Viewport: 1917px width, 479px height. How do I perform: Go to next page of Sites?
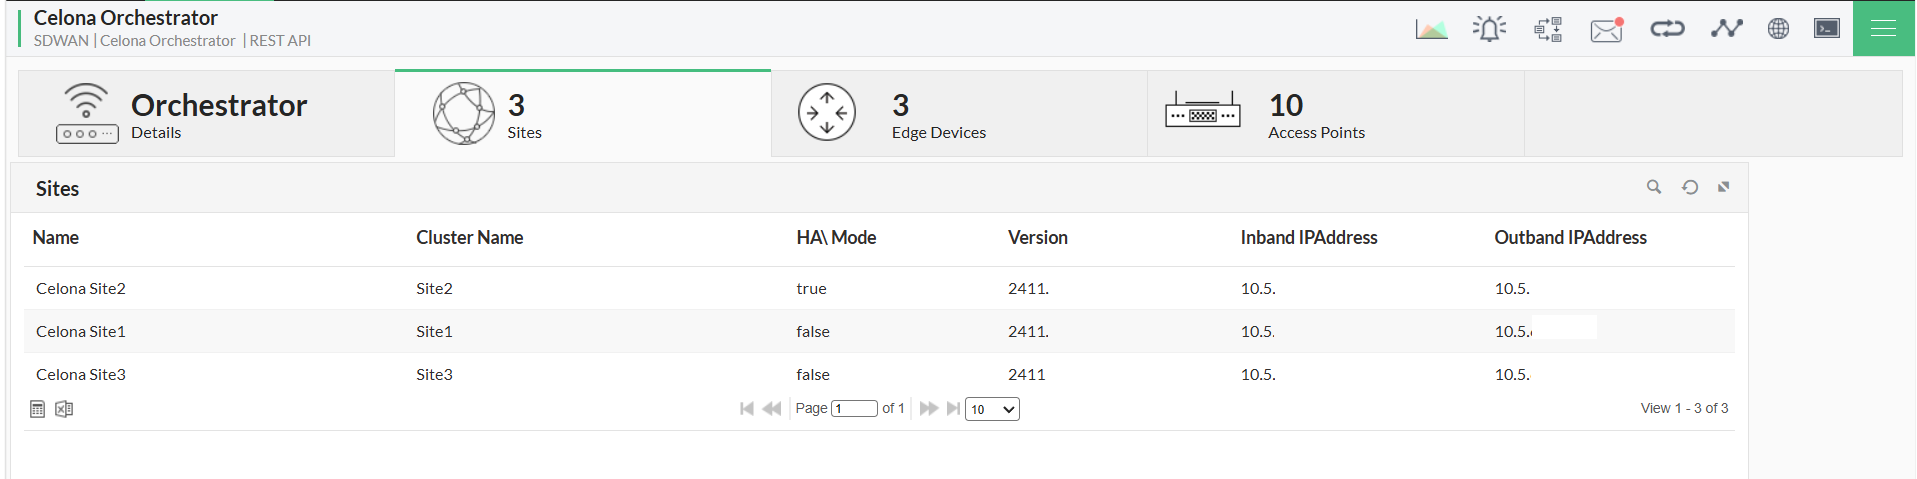929,408
